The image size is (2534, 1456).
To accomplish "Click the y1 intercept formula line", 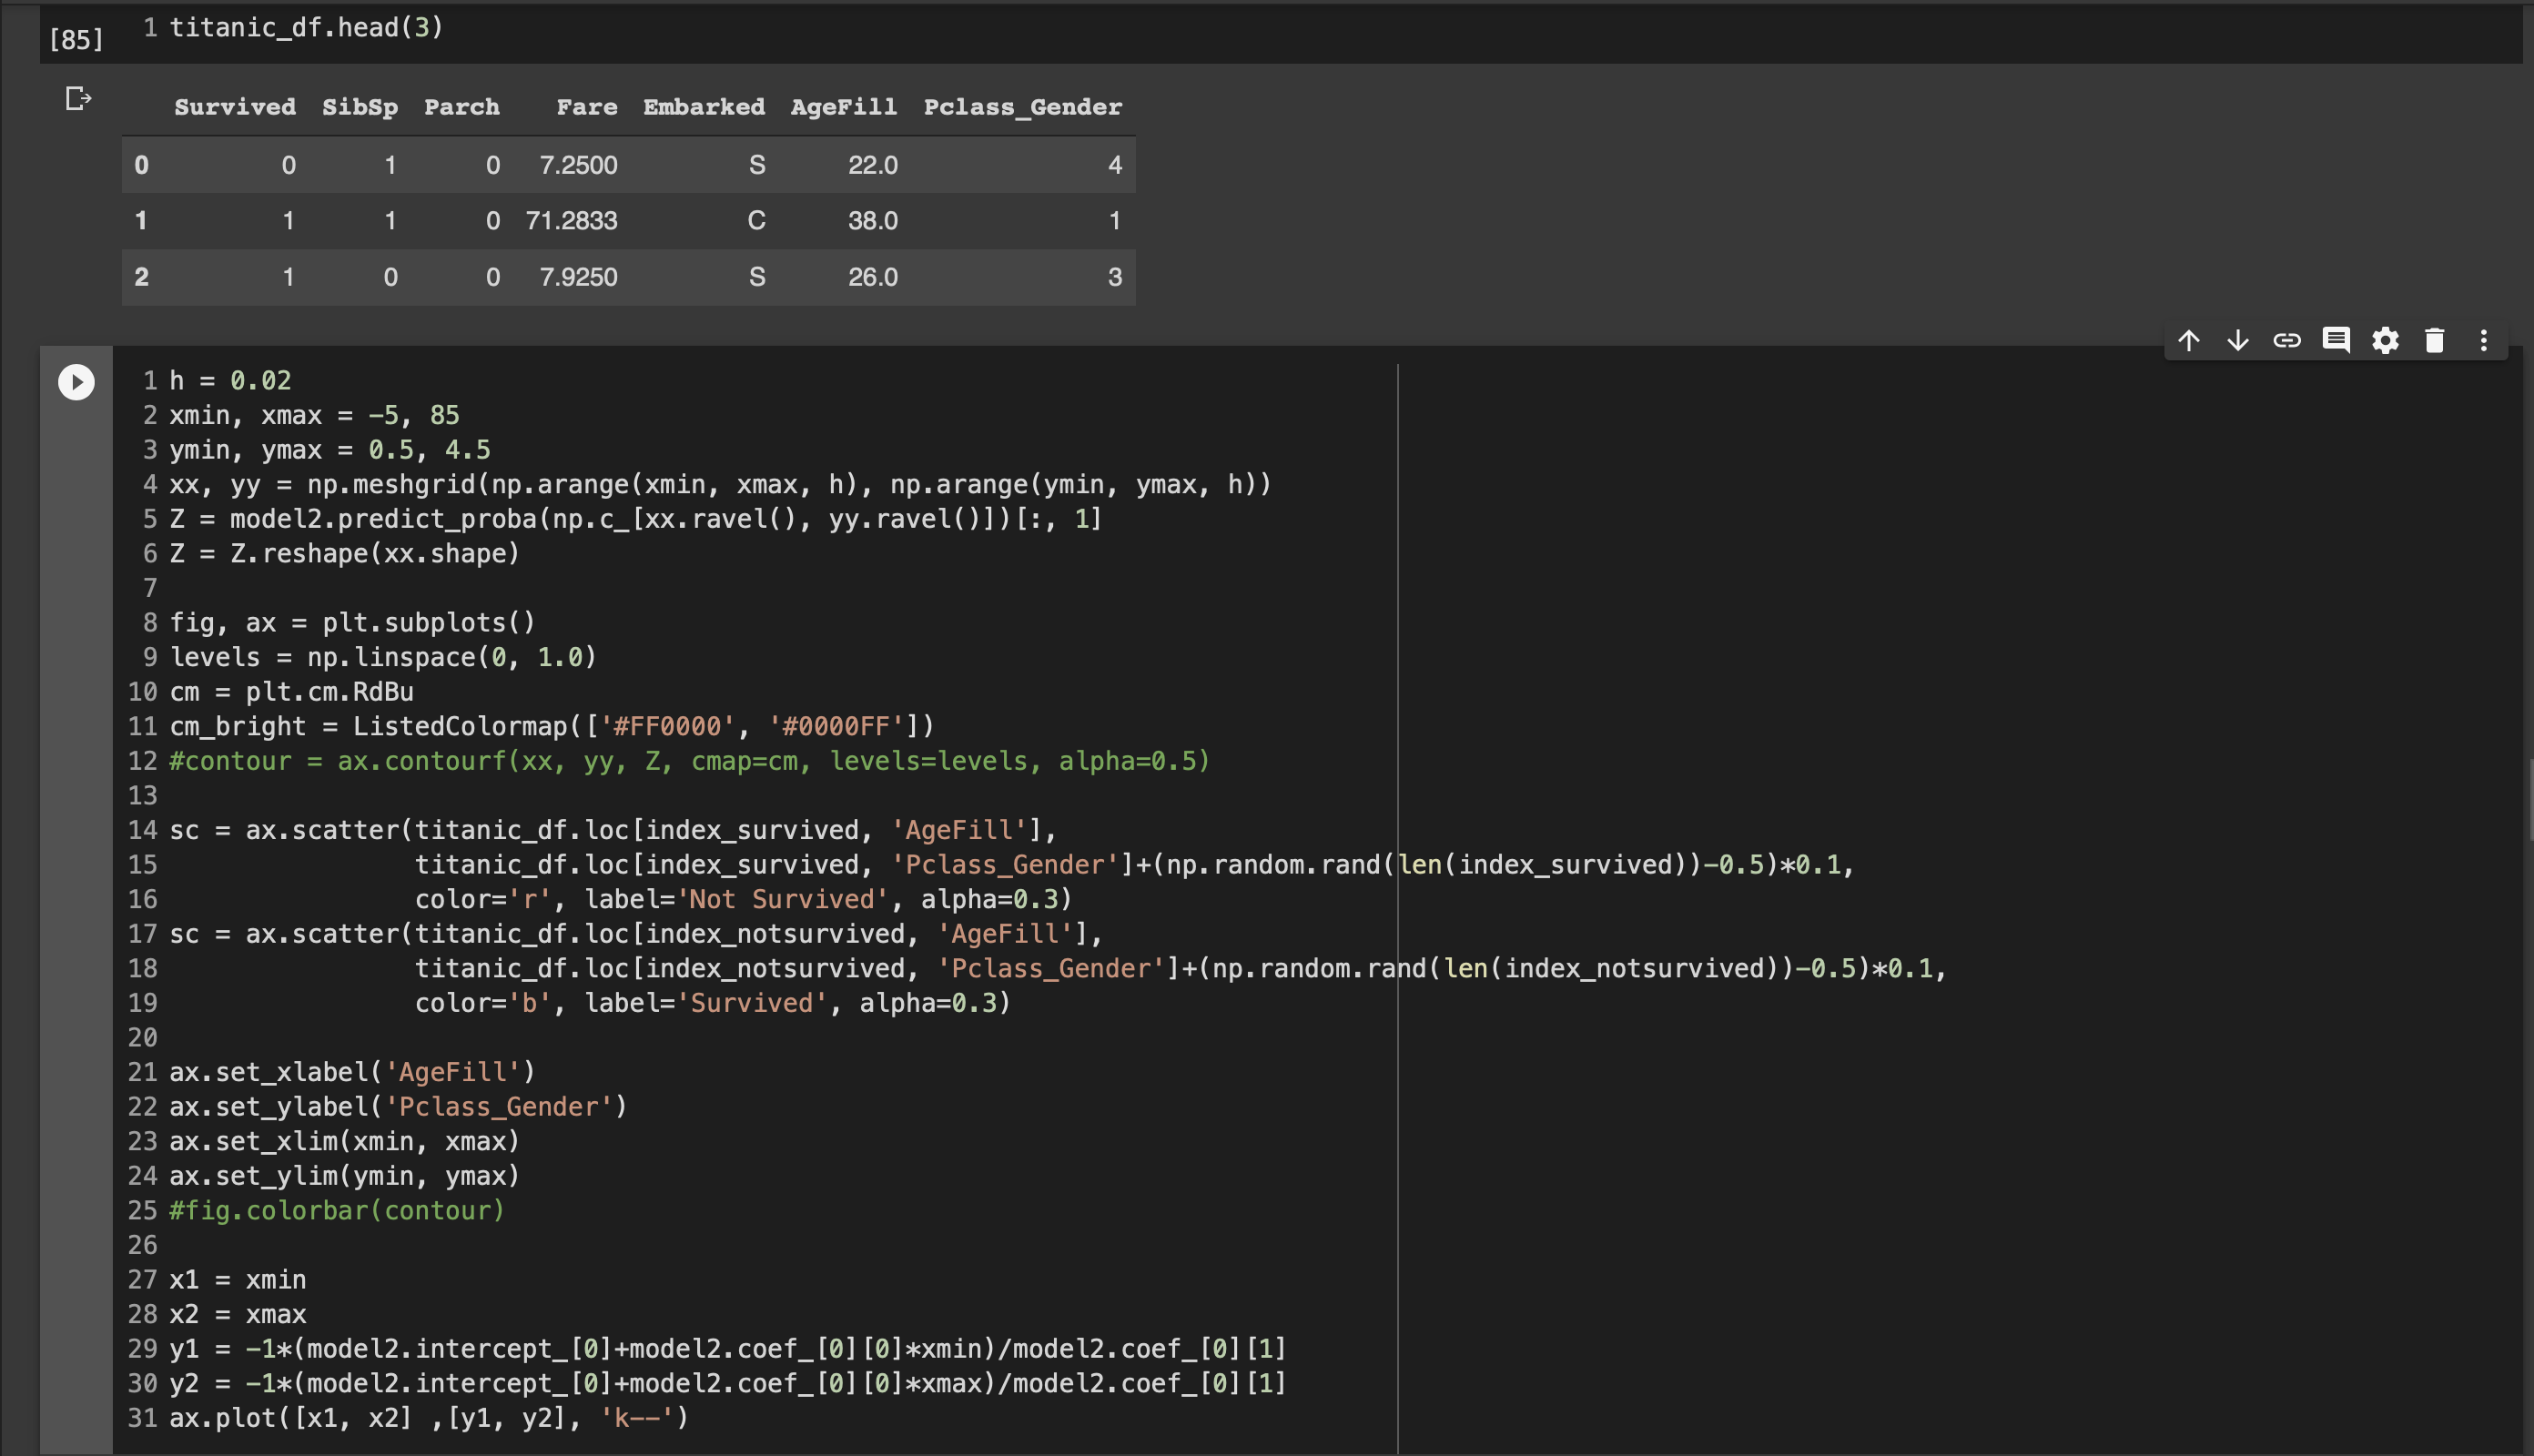I will point(728,1349).
